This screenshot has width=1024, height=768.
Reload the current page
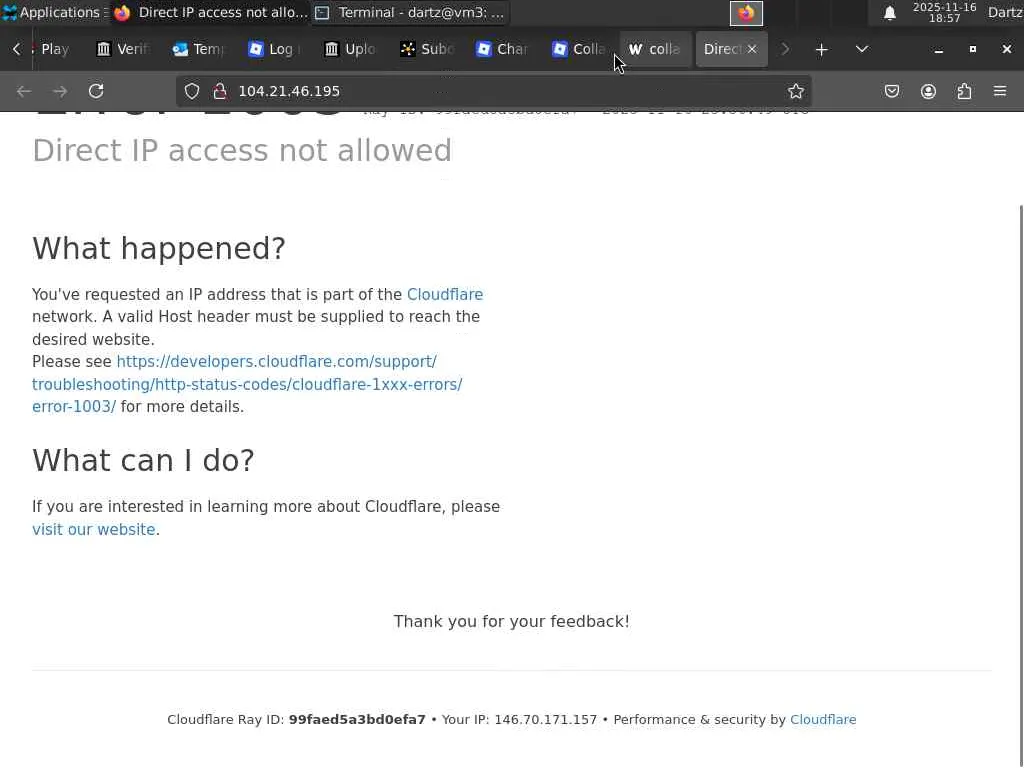[x=96, y=91]
